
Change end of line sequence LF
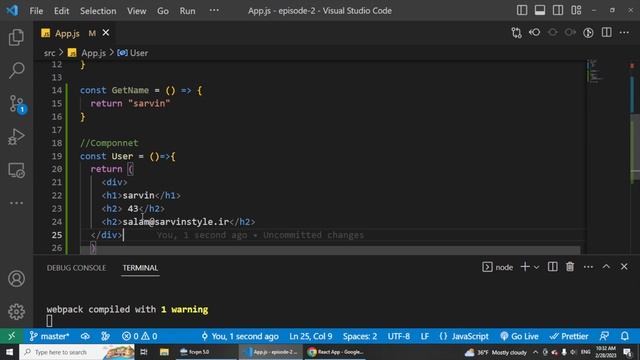coord(424,336)
